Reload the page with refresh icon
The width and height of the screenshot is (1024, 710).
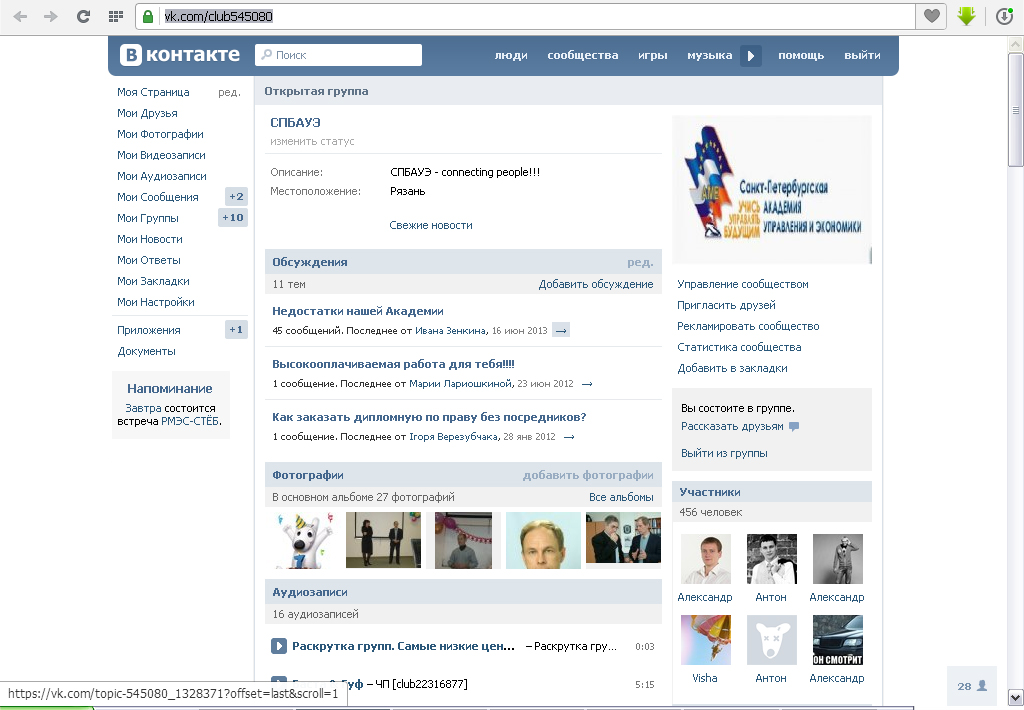point(83,16)
